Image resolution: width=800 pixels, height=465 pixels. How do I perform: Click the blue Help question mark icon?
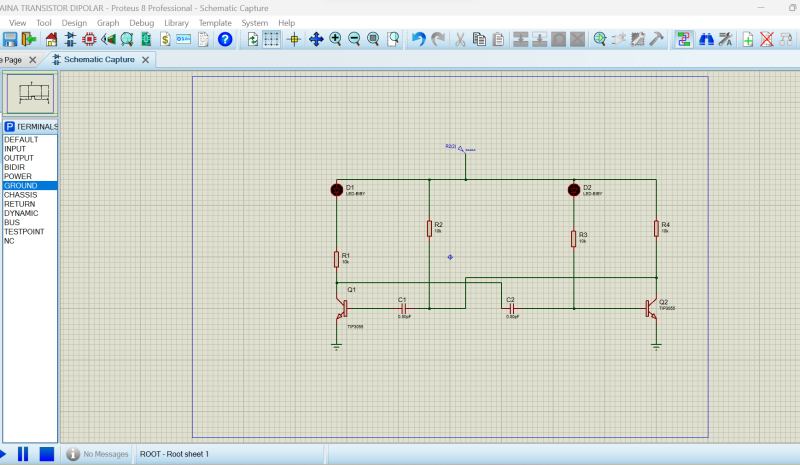pos(225,40)
